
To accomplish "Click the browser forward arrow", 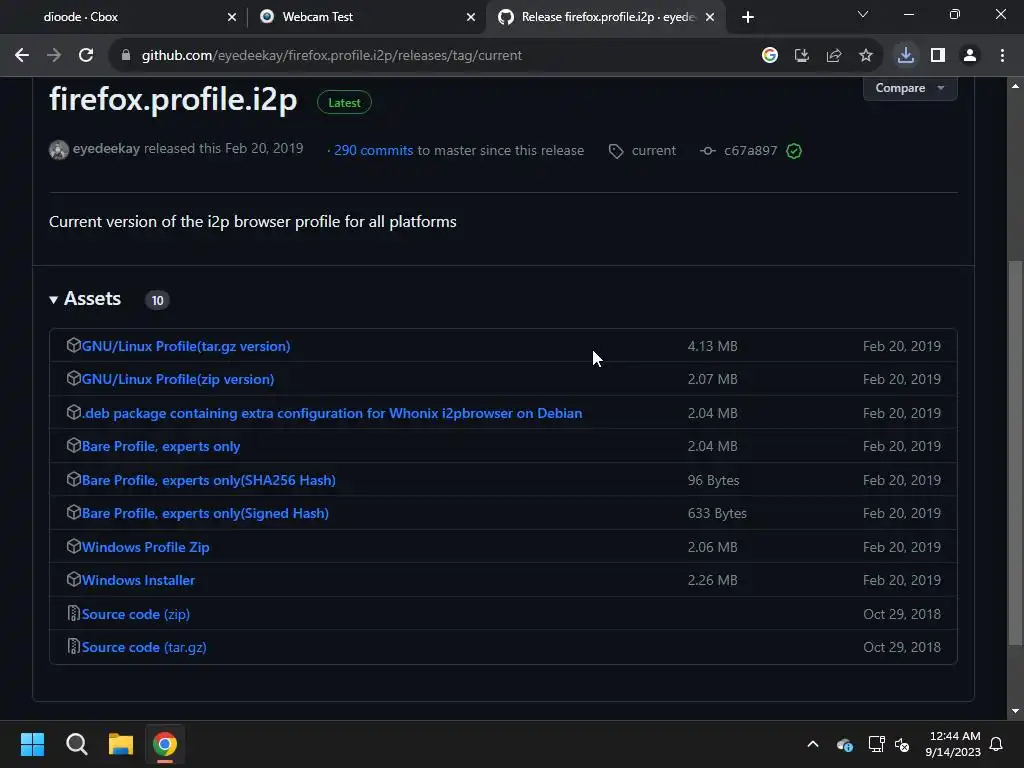I will point(54,56).
